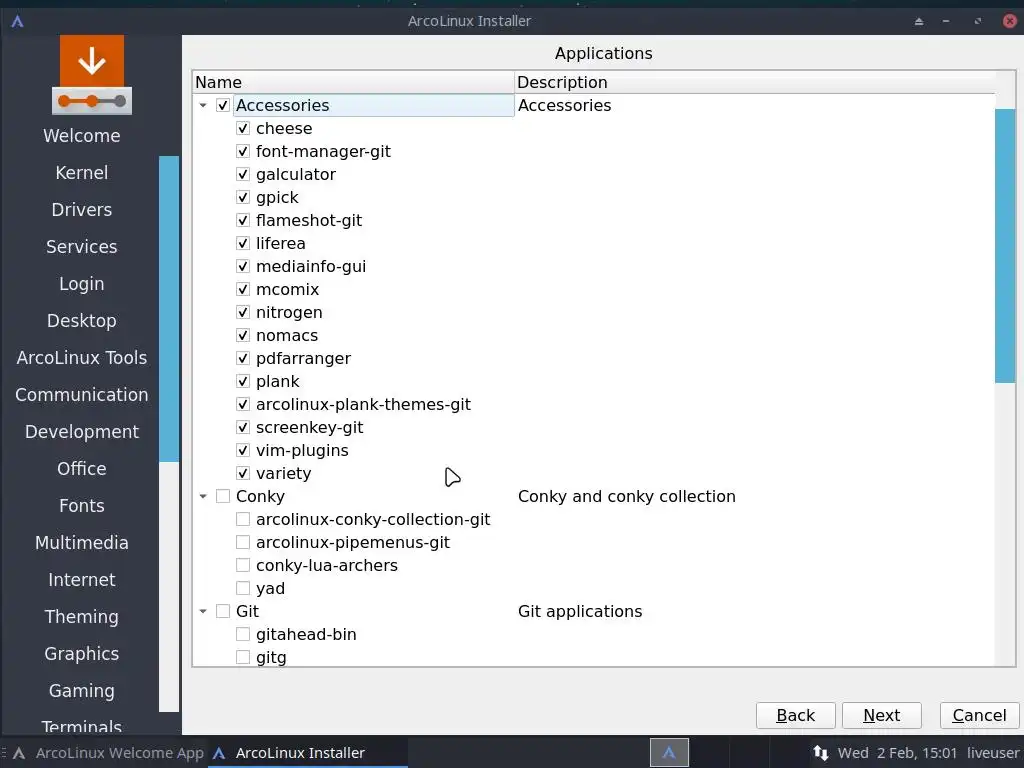
Task: Toggle the font-manager-git checkbox
Action: point(243,152)
